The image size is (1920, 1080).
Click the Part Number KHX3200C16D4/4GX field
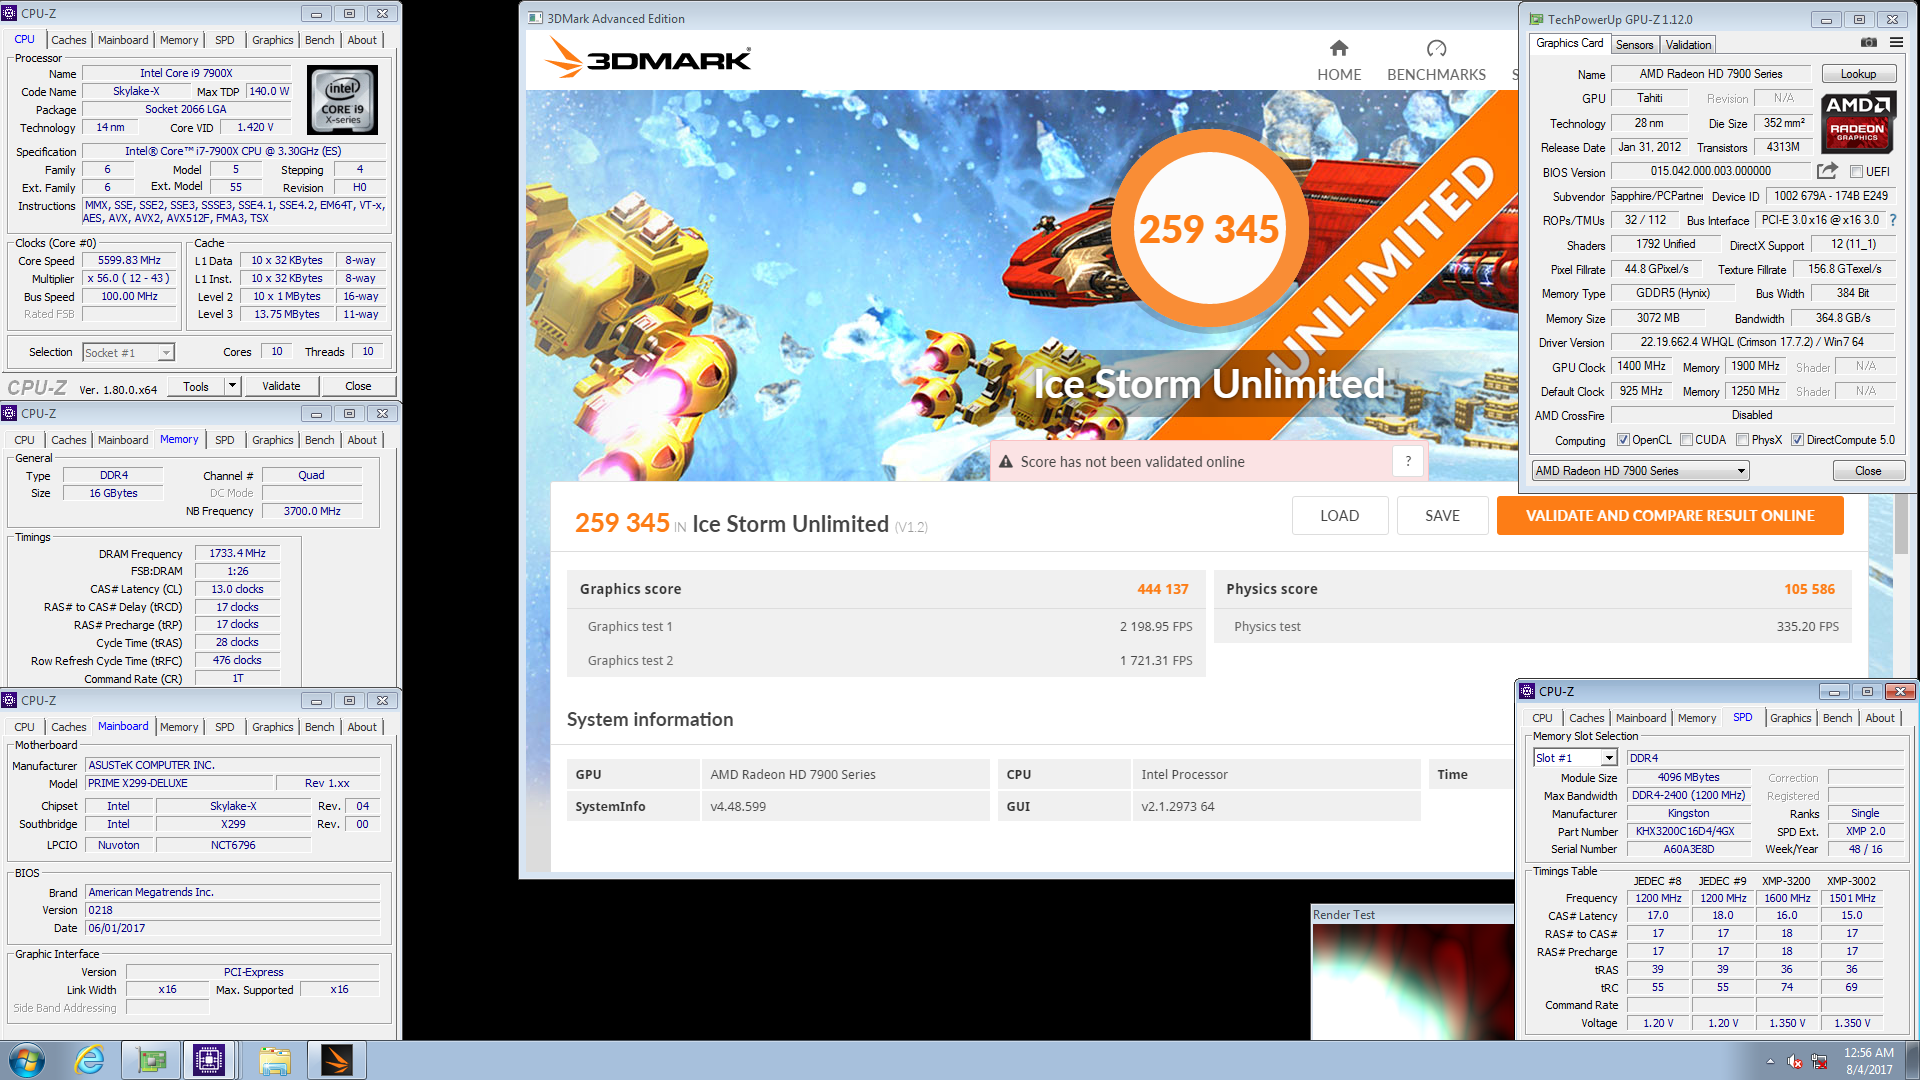click(x=1688, y=831)
